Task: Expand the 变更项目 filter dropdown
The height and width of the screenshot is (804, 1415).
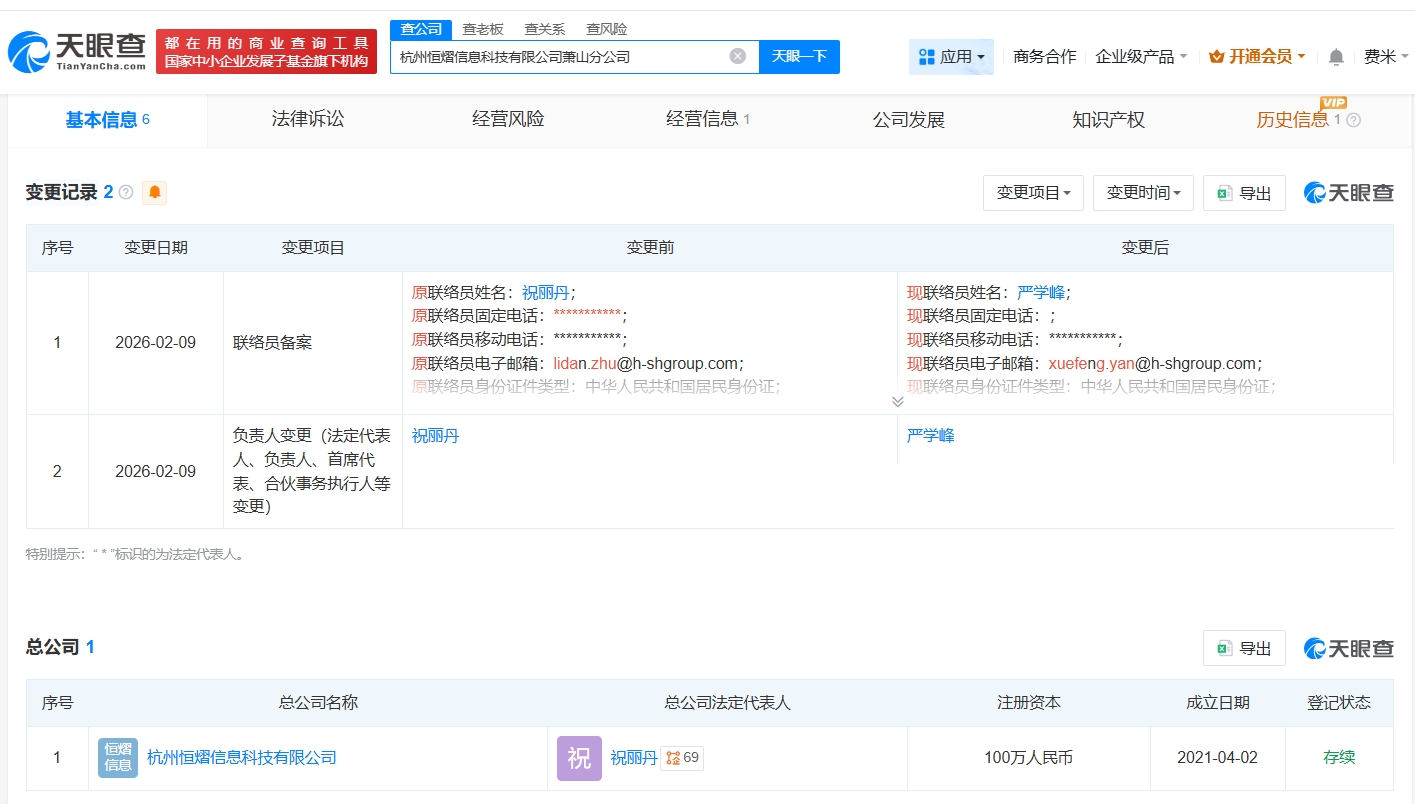Action: click(x=1033, y=193)
